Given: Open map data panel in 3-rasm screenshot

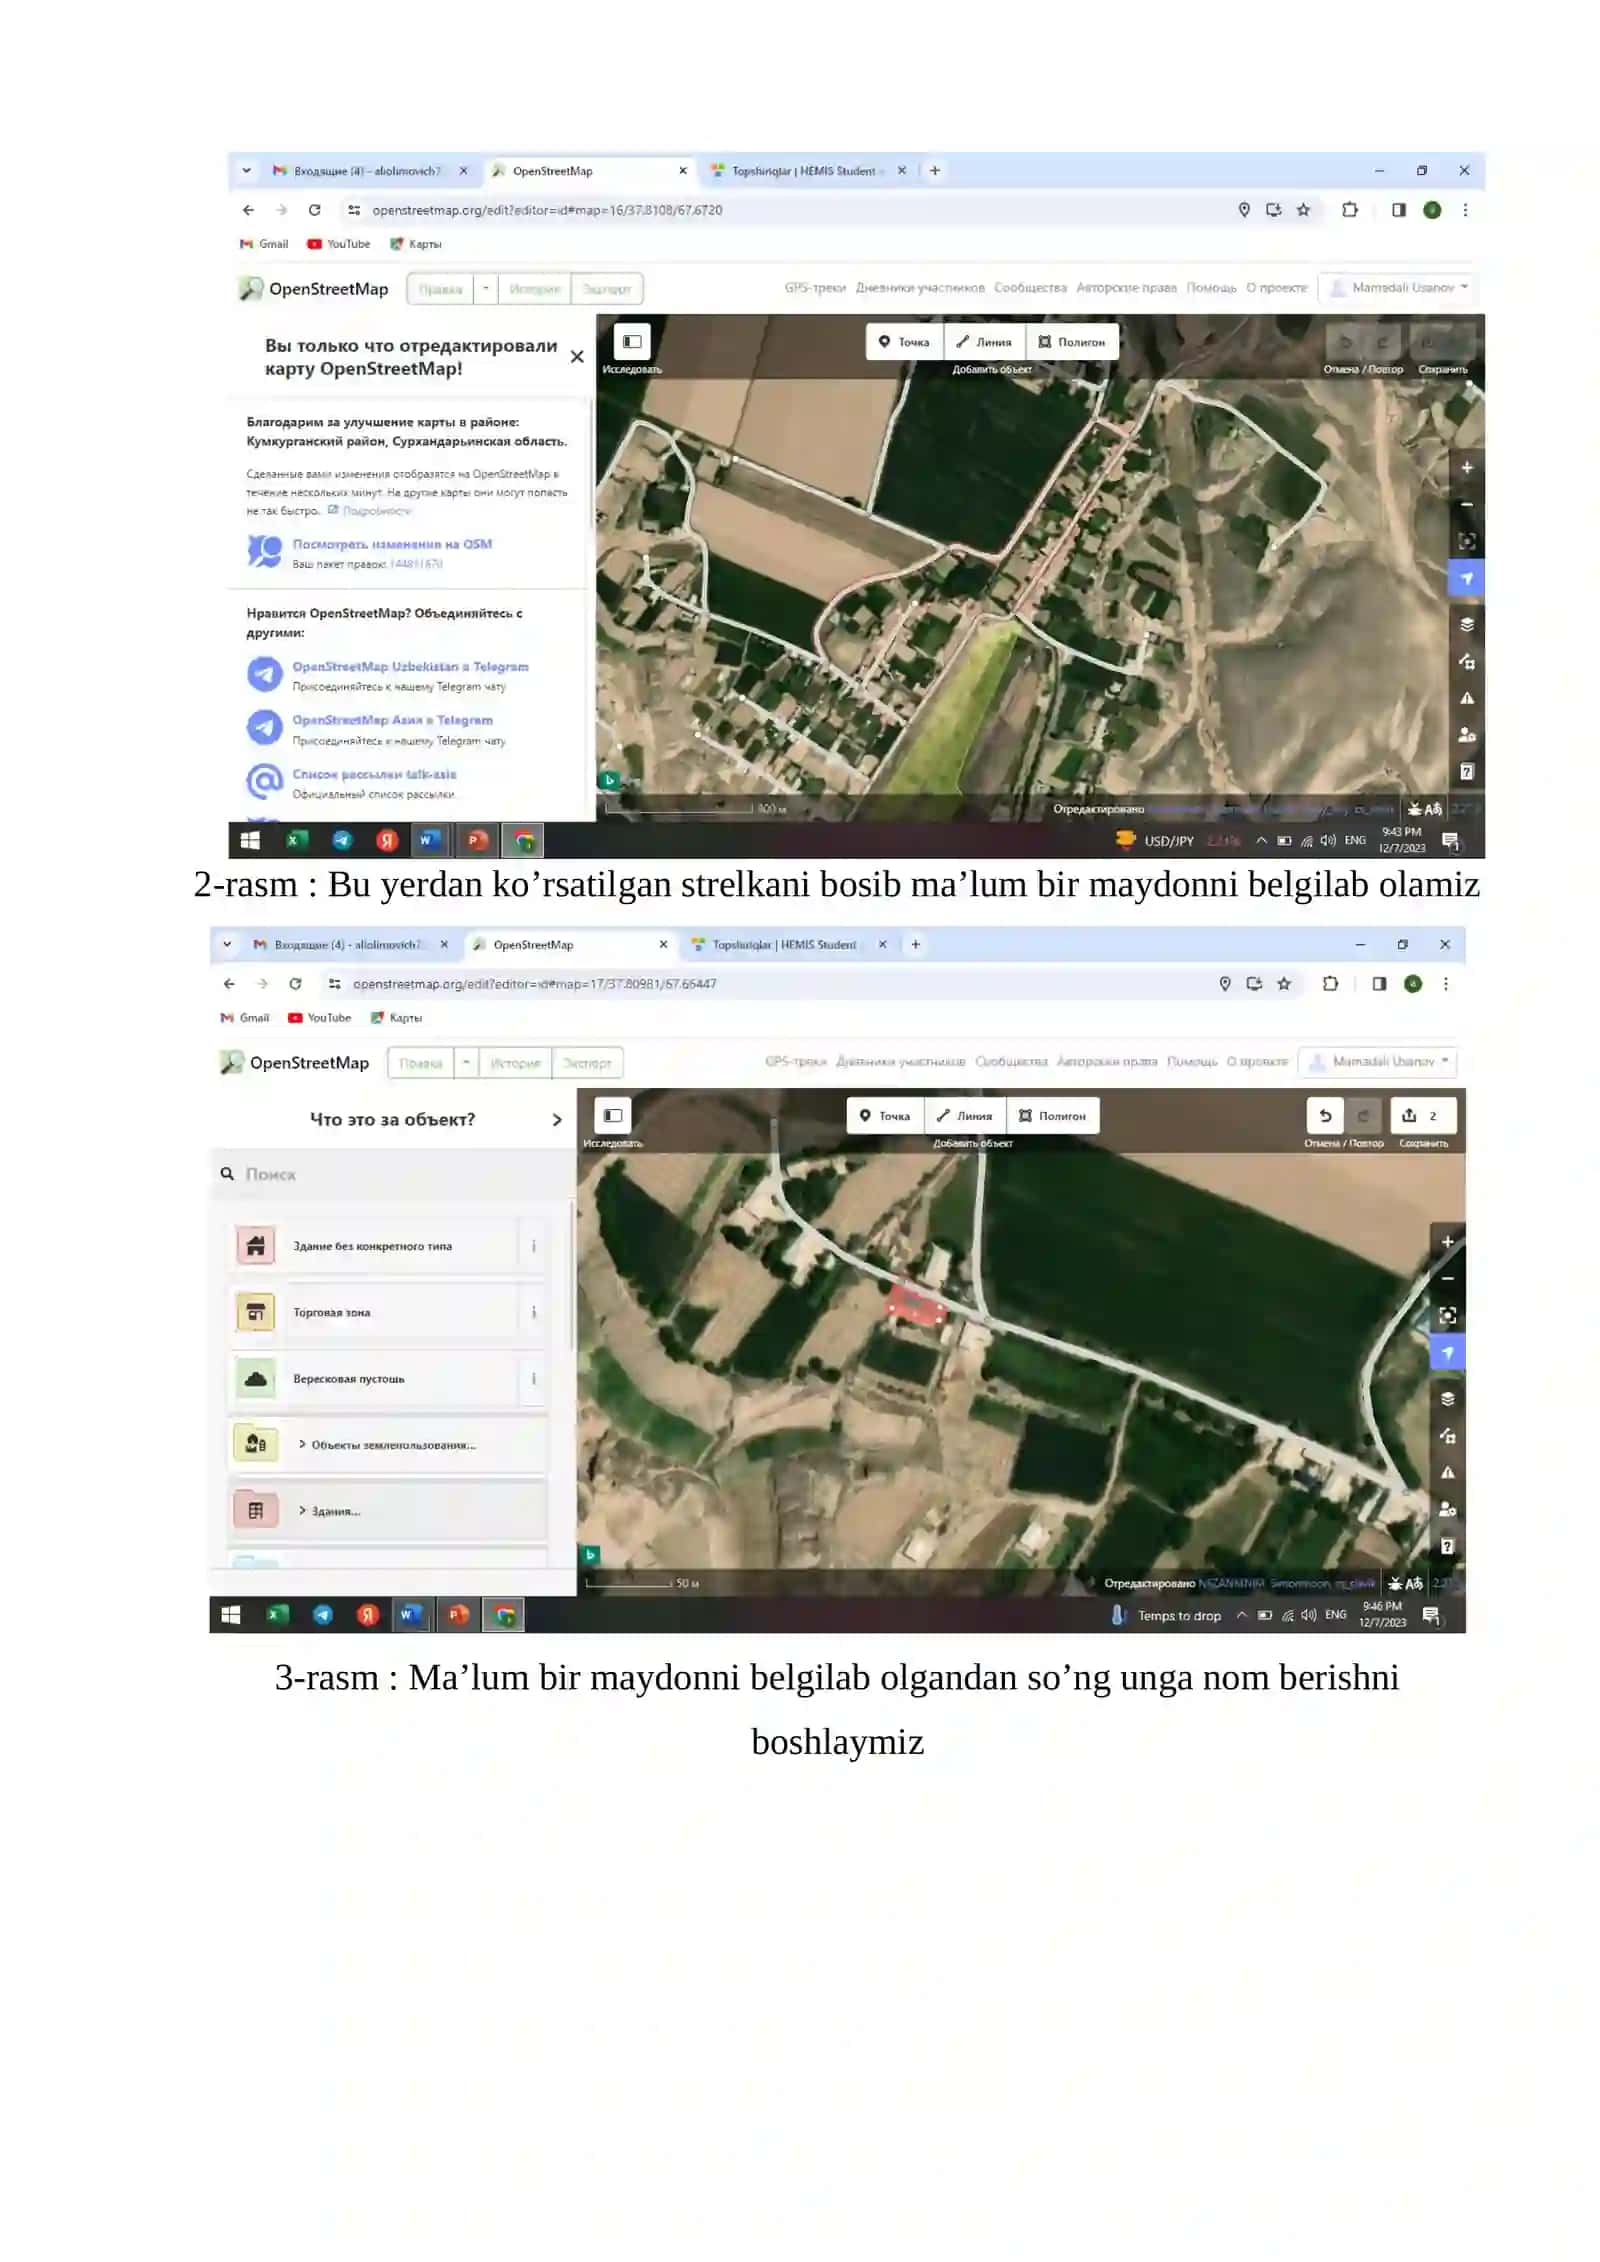Looking at the screenshot, I should click(1447, 1436).
